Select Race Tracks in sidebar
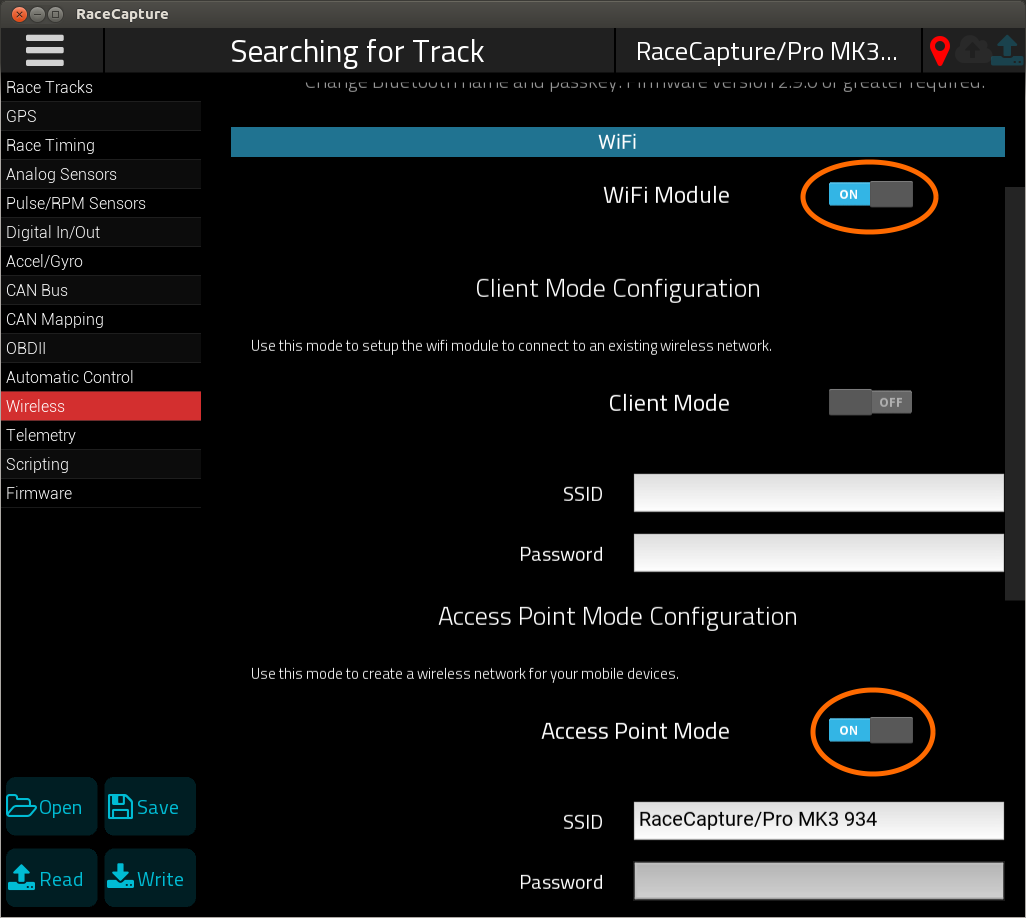The width and height of the screenshot is (1026, 918). click(x=101, y=87)
